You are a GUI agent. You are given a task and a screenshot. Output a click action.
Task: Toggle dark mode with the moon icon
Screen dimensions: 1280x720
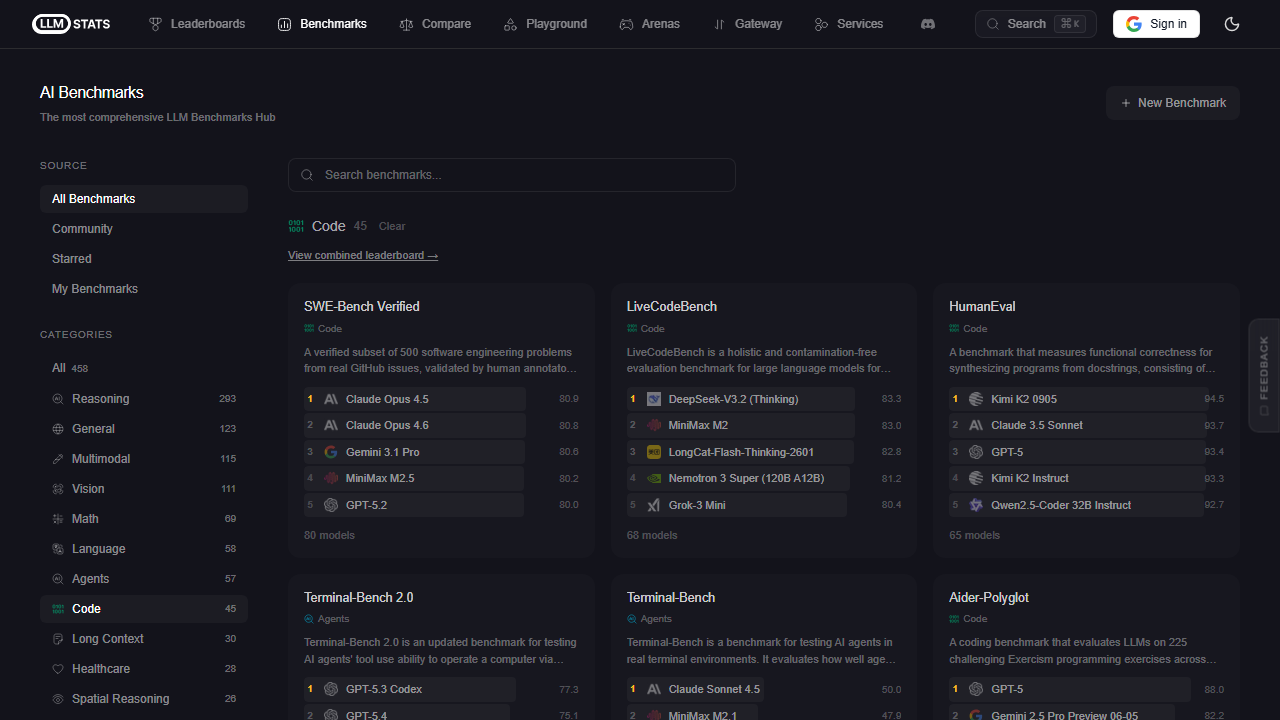click(x=1231, y=24)
